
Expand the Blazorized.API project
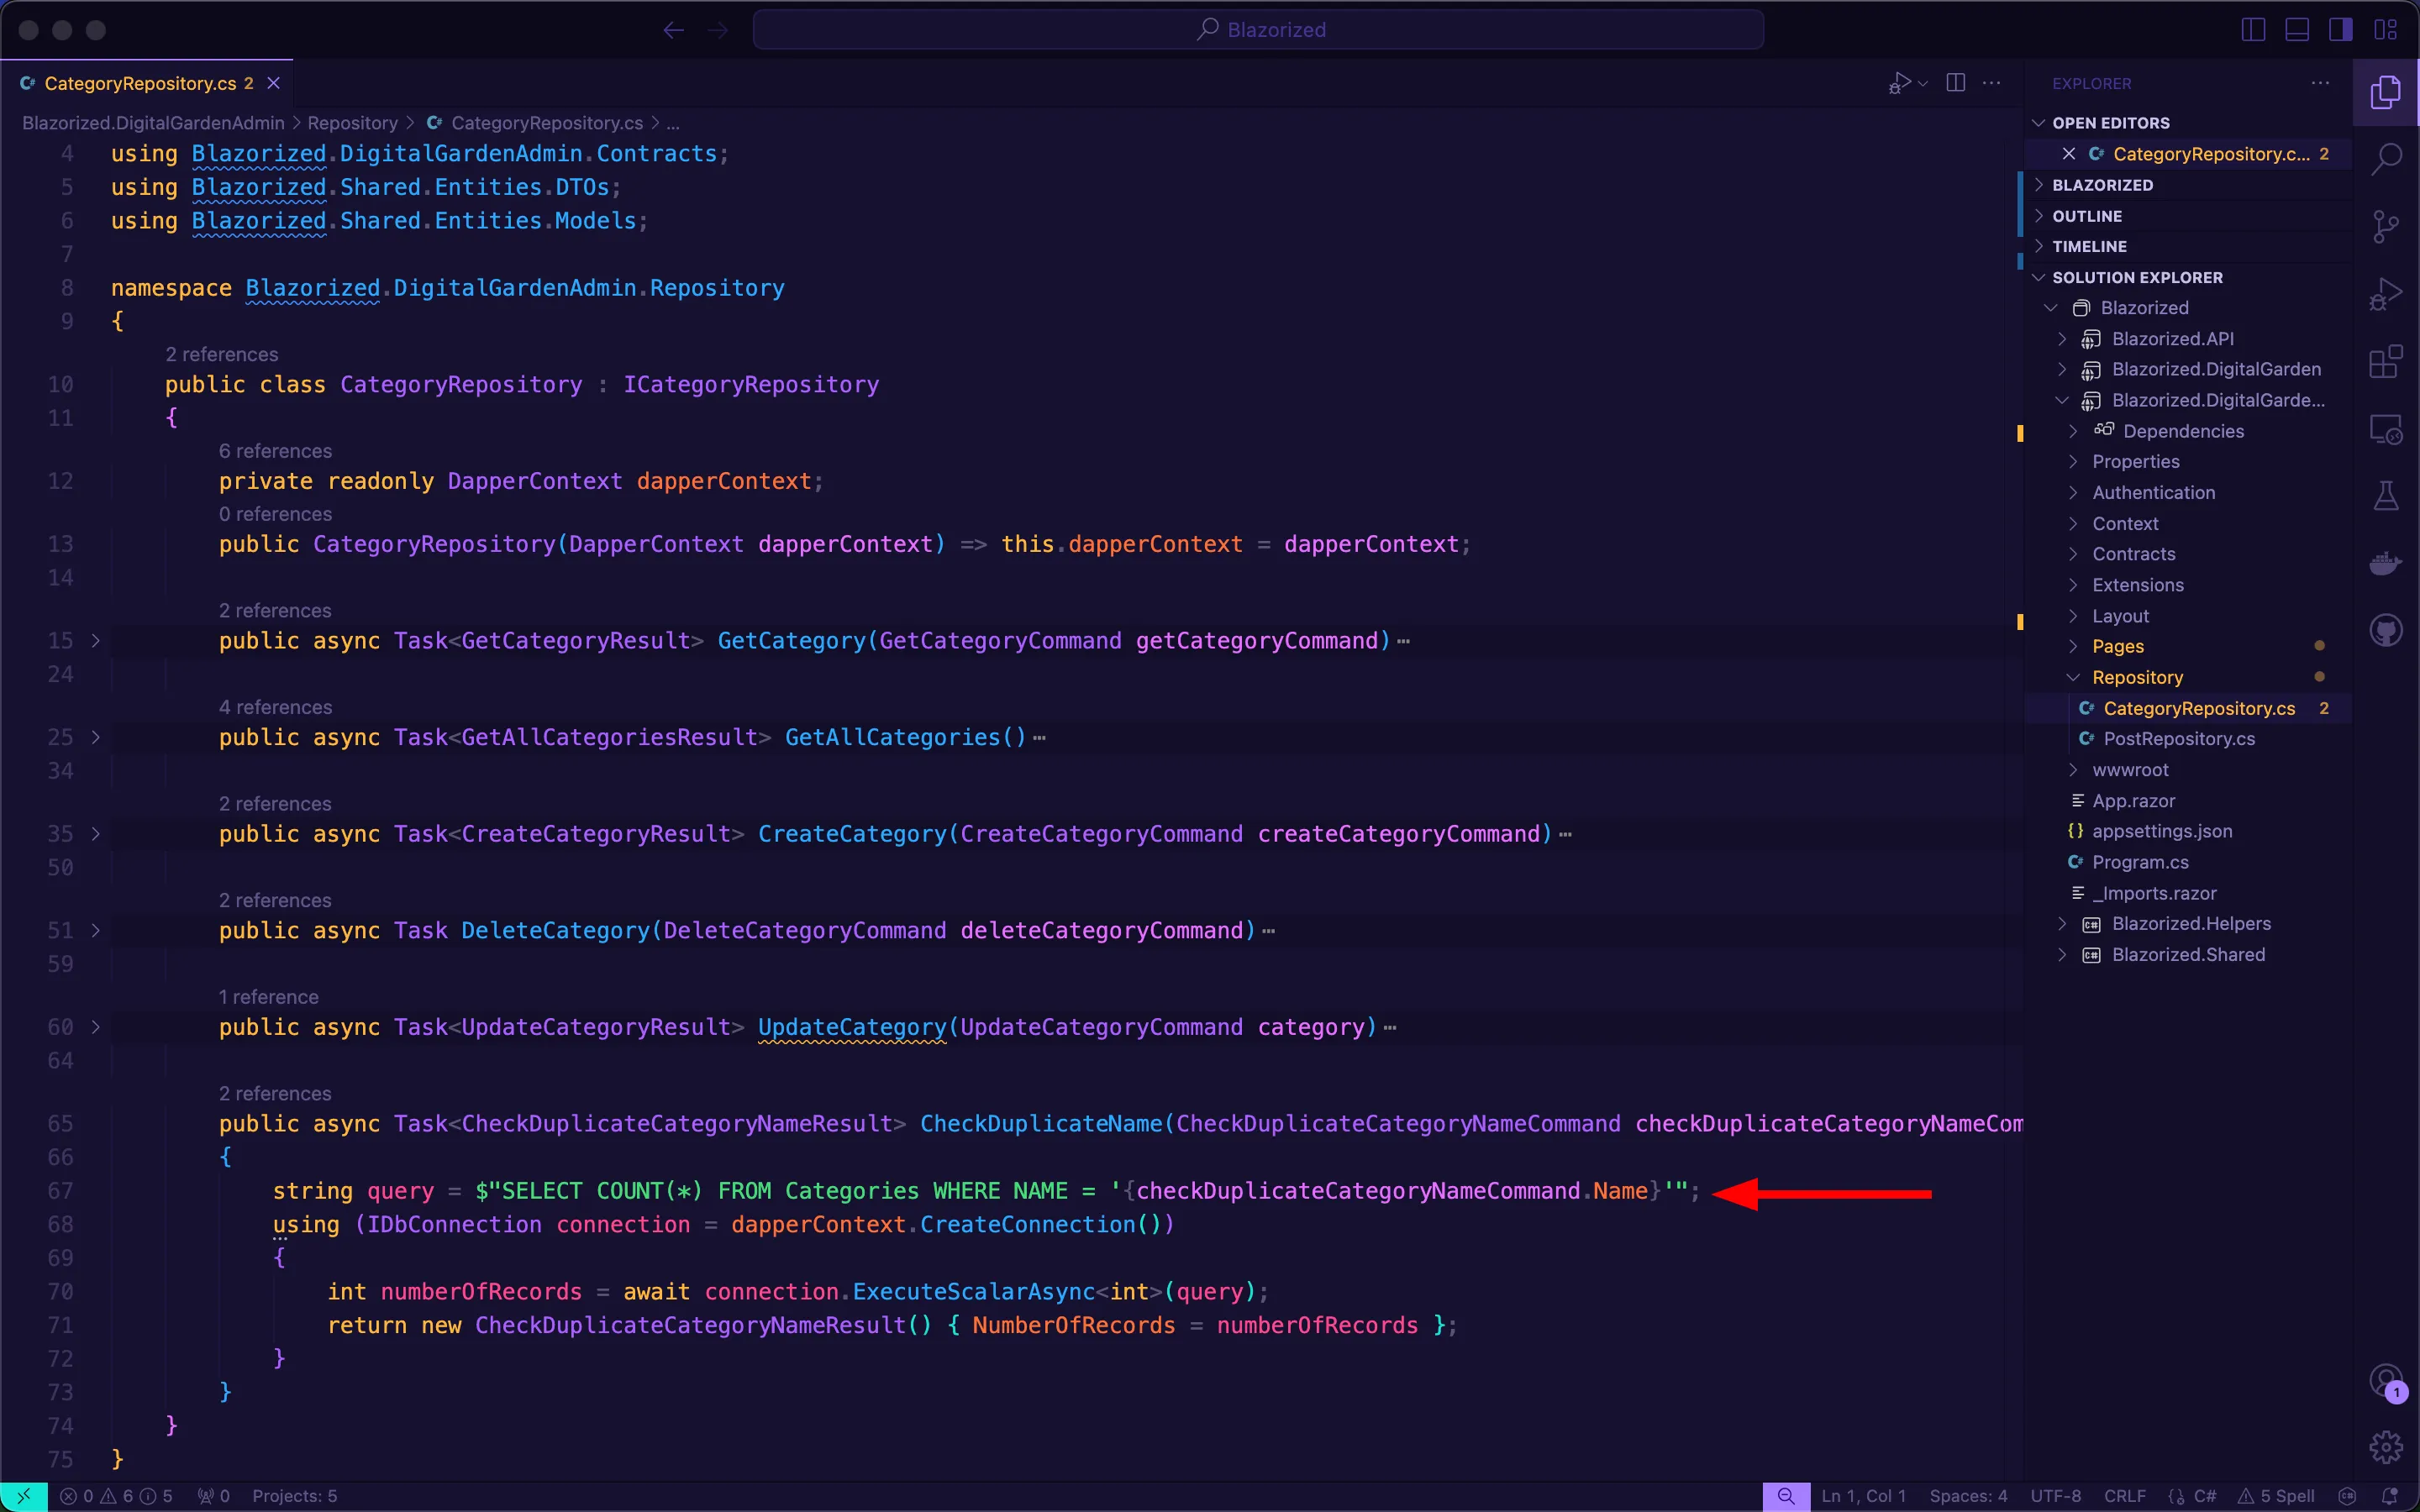(2187, 339)
